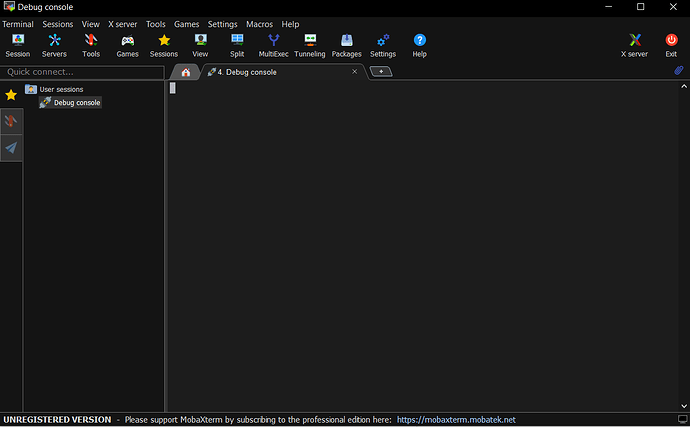Image resolution: width=690 pixels, height=427 pixels.
Task: Open the paper plane sidebar tab
Action: click(x=11, y=148)
